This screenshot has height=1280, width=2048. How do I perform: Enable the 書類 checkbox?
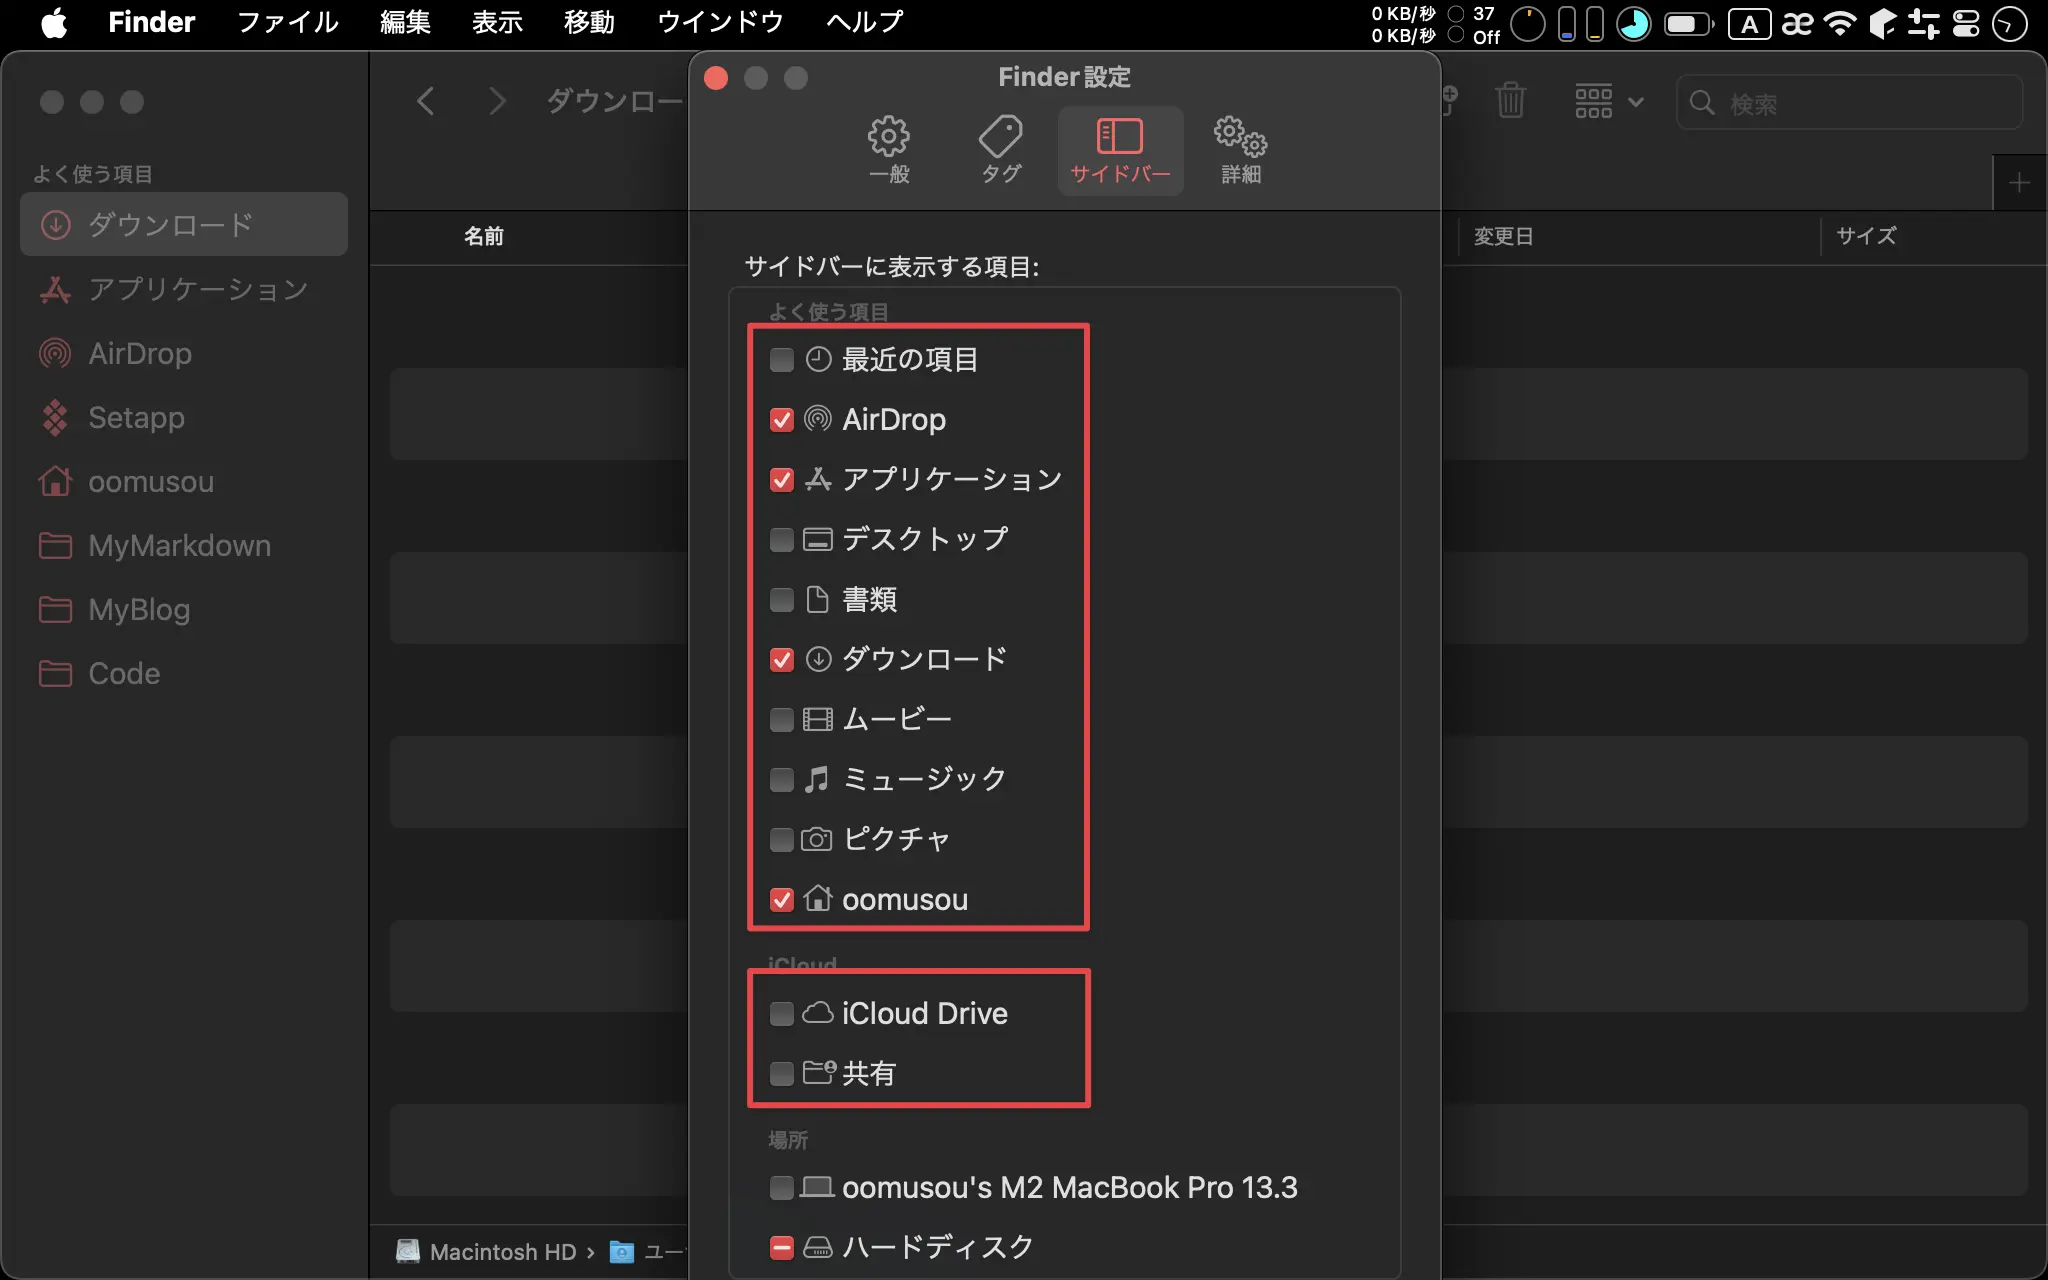point(782,600)
